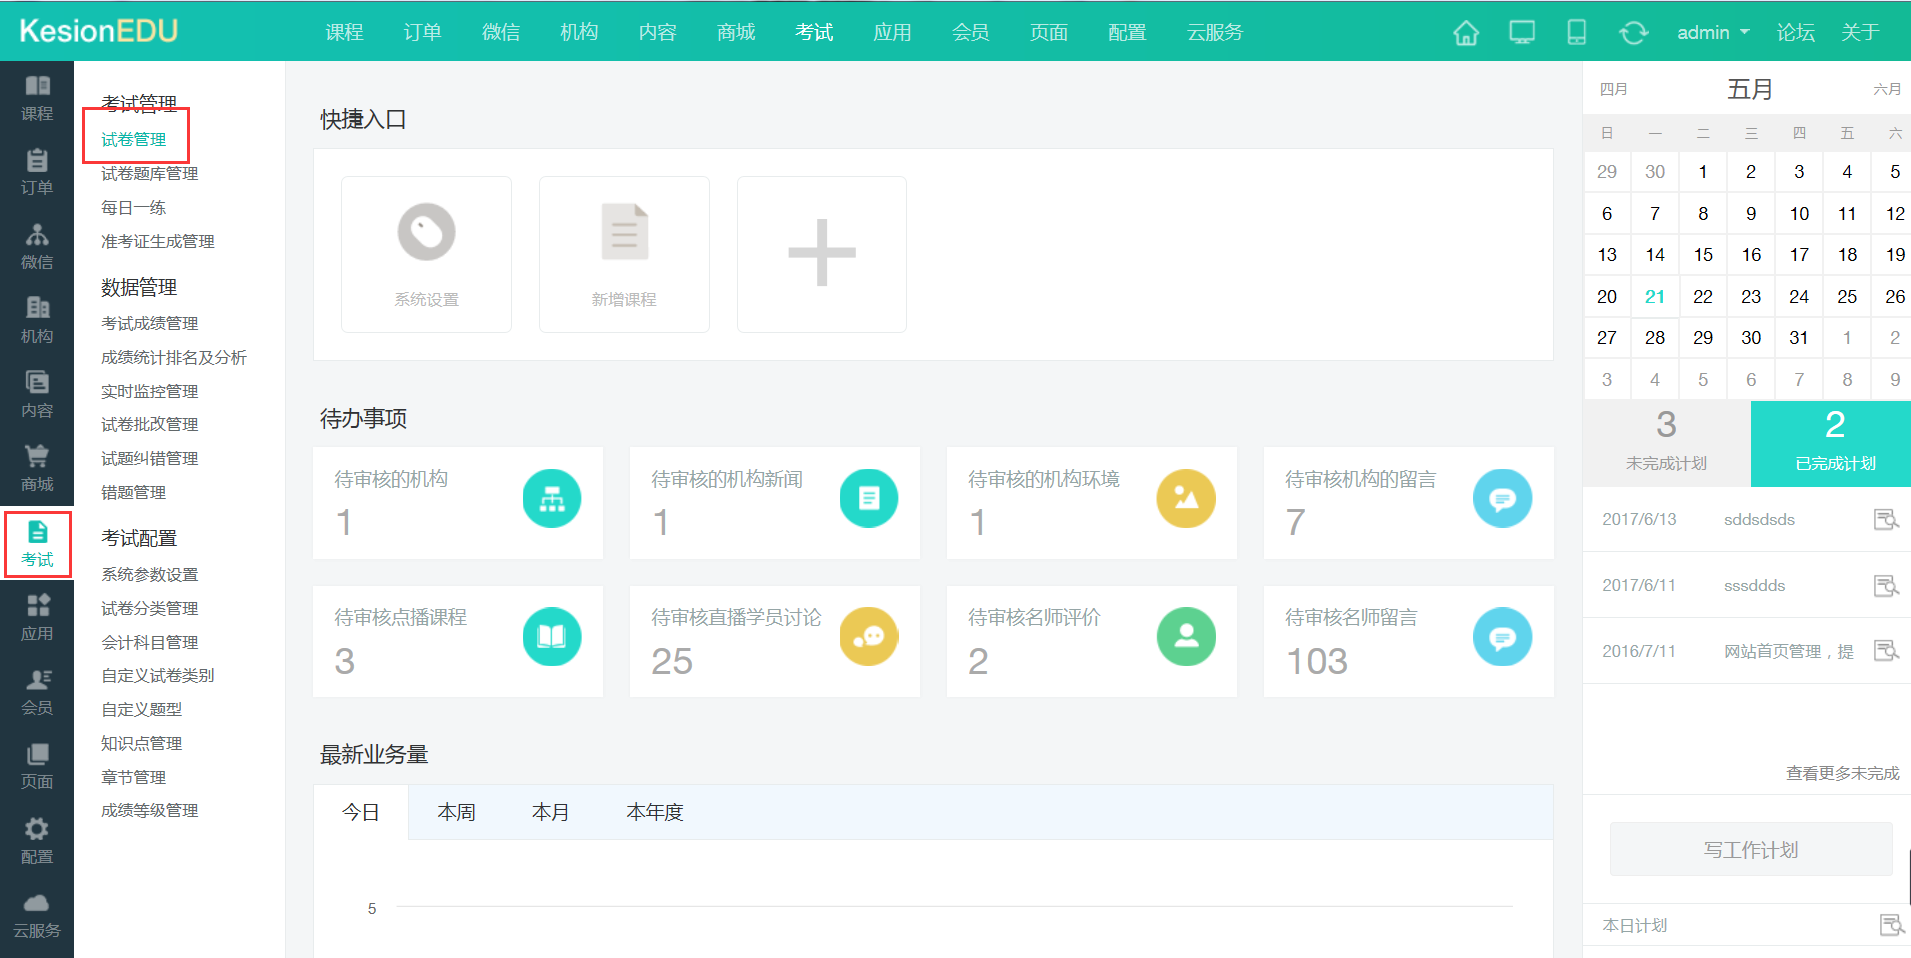1911x958 pixels.
Task: Open the 会员 top menu
Action: [x=970, y=33]
